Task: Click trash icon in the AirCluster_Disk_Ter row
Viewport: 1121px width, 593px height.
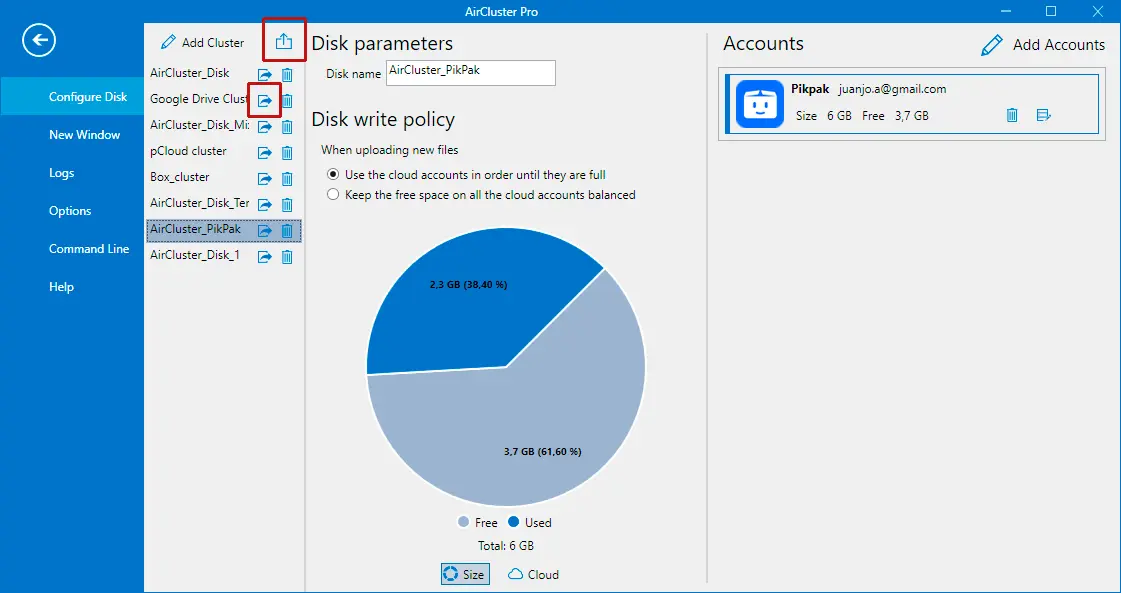Action: tap(287, 205)
